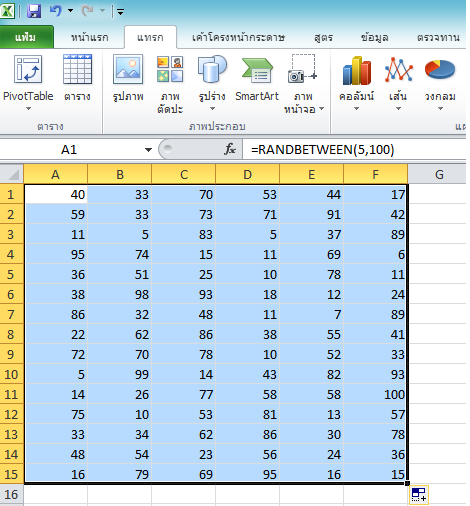This screenshot has height=506, width=470.
Task: Expand the เส้น chart dropdown arrow
Action: click(x=398, y=108)
